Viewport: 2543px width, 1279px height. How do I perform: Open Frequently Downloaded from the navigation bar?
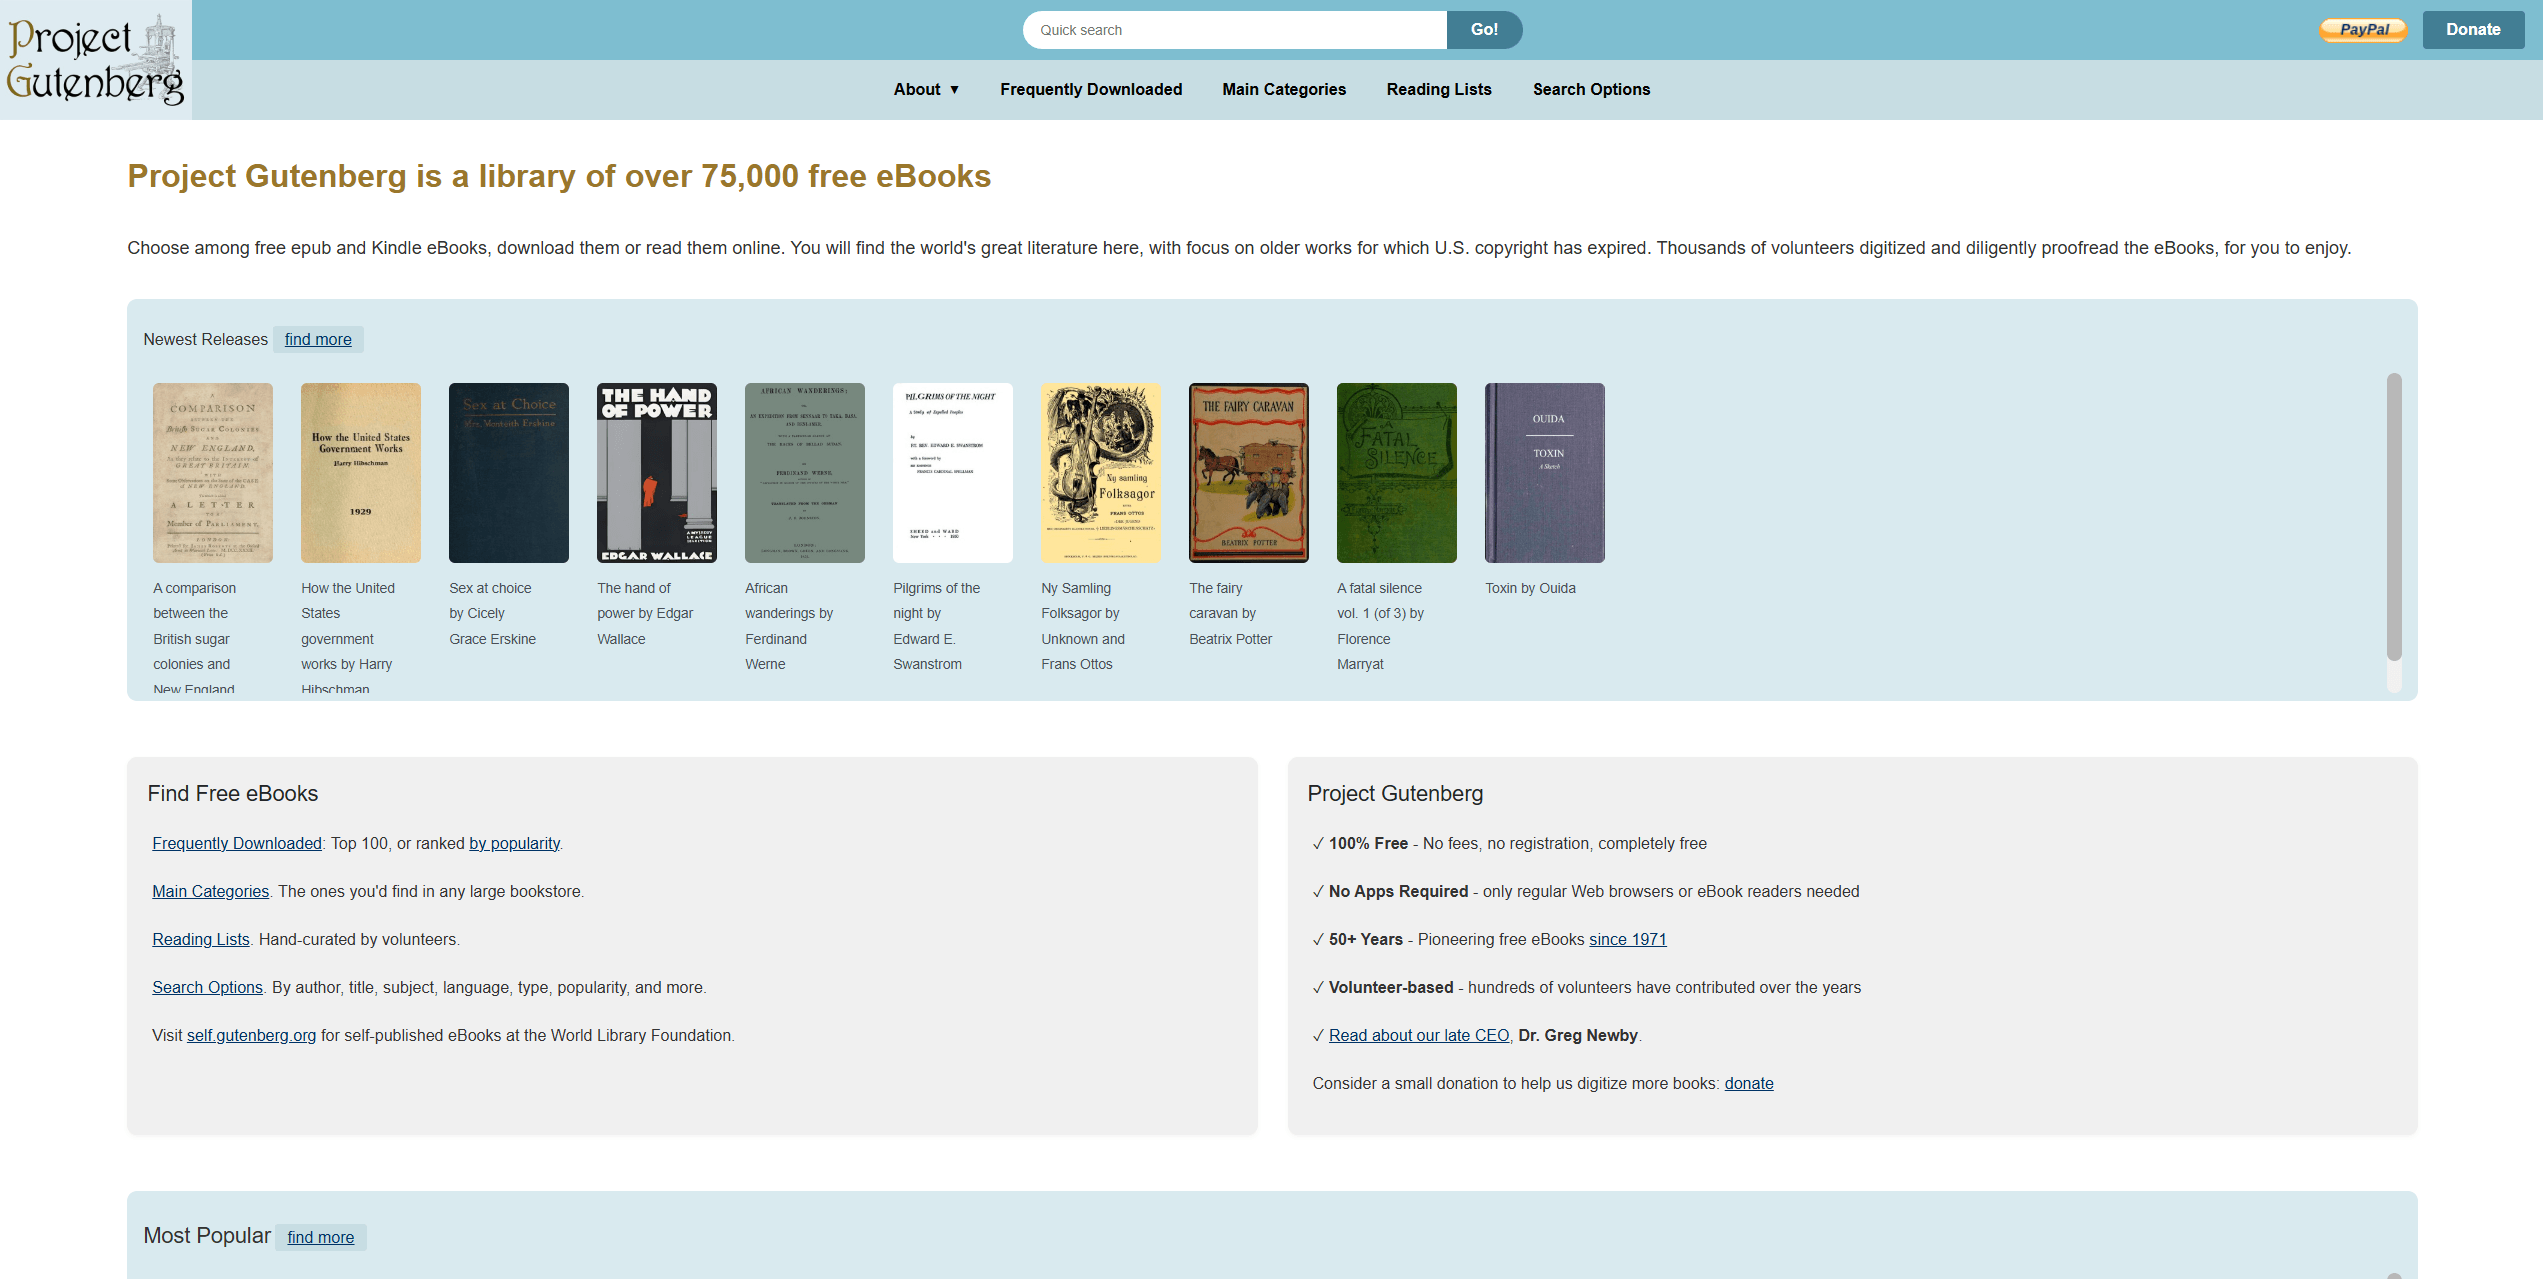tap(1090, 89)
